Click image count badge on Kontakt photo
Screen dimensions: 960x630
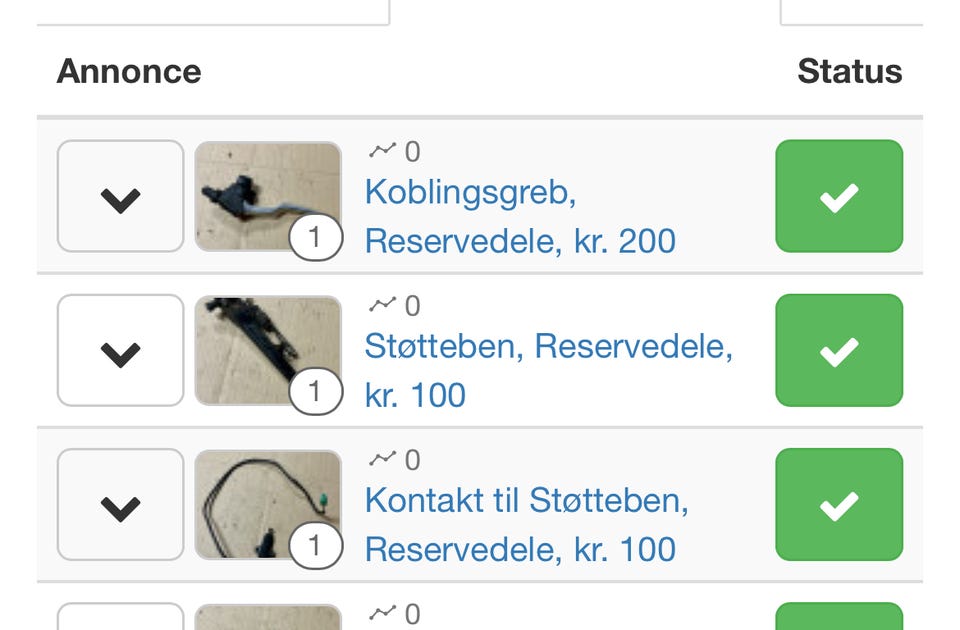point(315,547)
